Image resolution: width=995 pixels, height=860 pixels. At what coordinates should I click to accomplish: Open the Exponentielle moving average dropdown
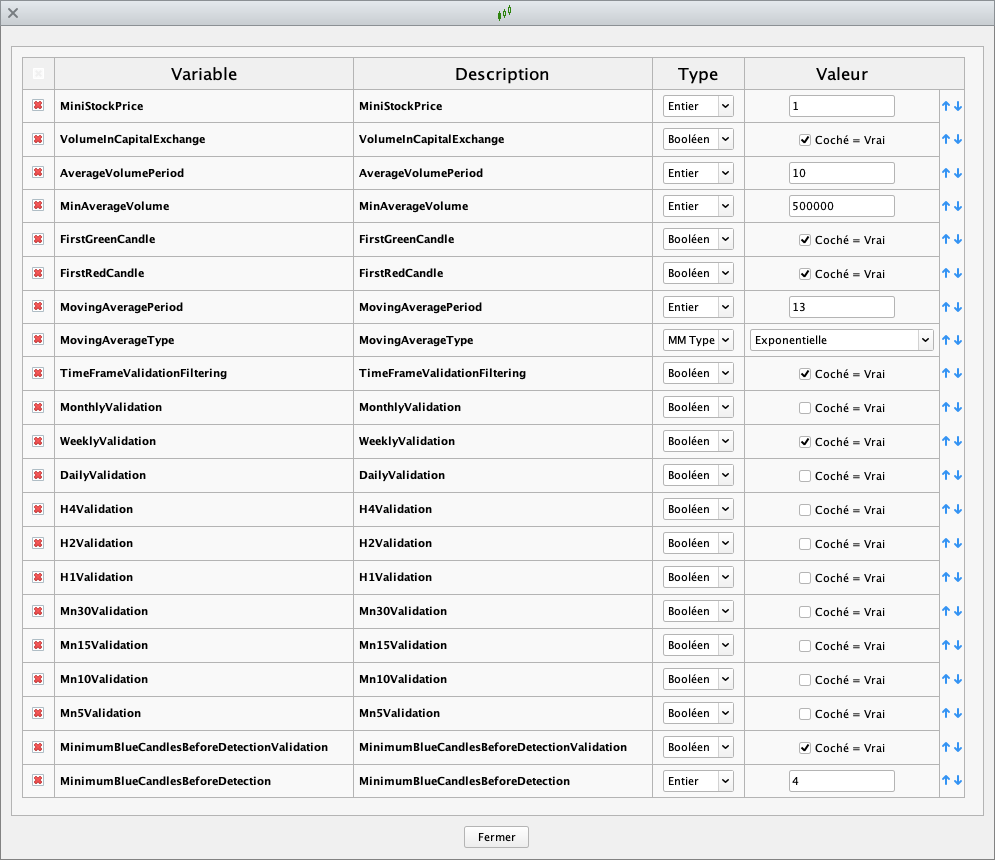(841, 340)
